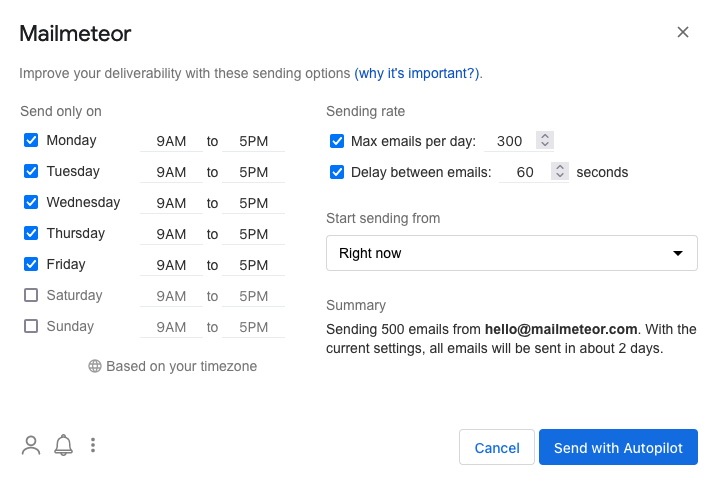Open the Thursday start time 9AM selector

coord(171,234)
